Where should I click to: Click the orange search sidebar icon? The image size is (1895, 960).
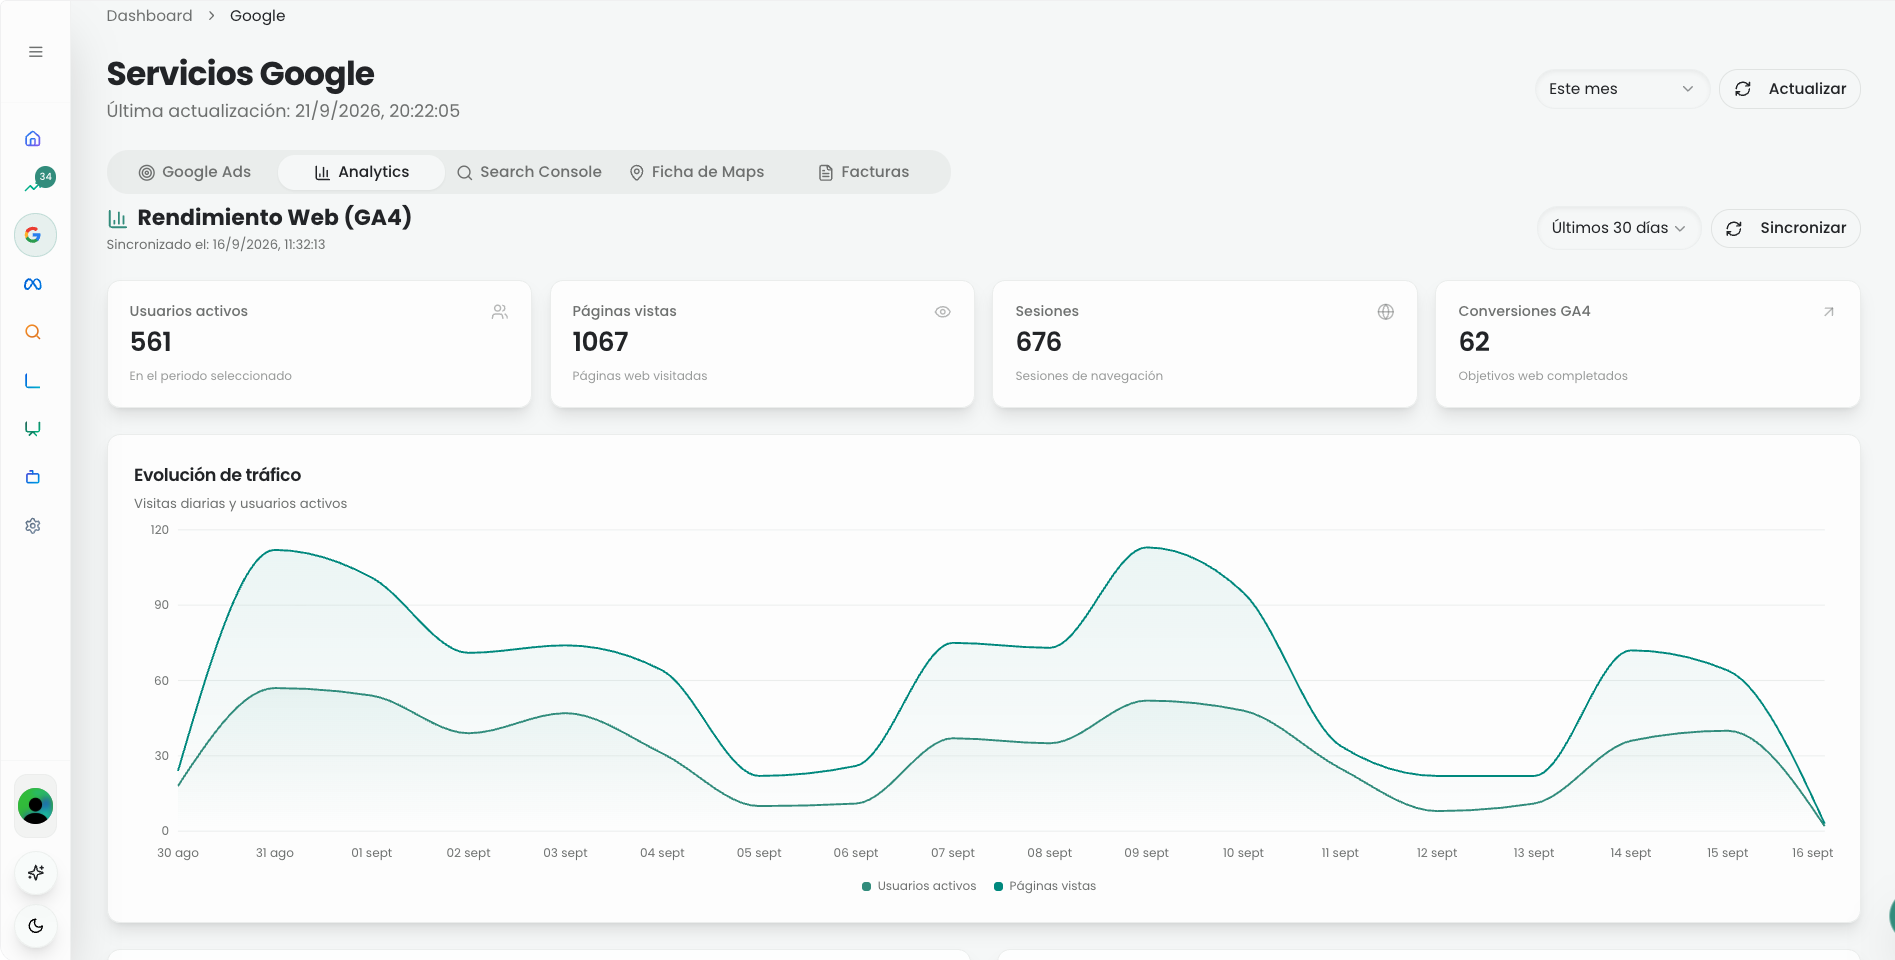(x=33, y=332)
